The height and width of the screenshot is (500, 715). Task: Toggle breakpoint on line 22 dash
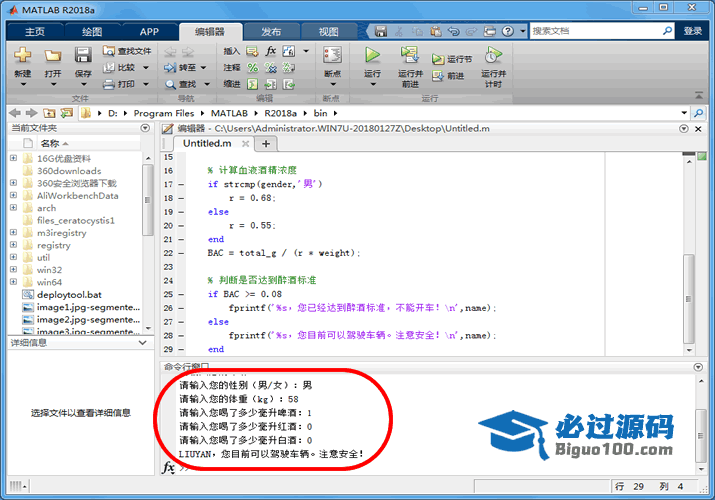click(x=181, y=253)
